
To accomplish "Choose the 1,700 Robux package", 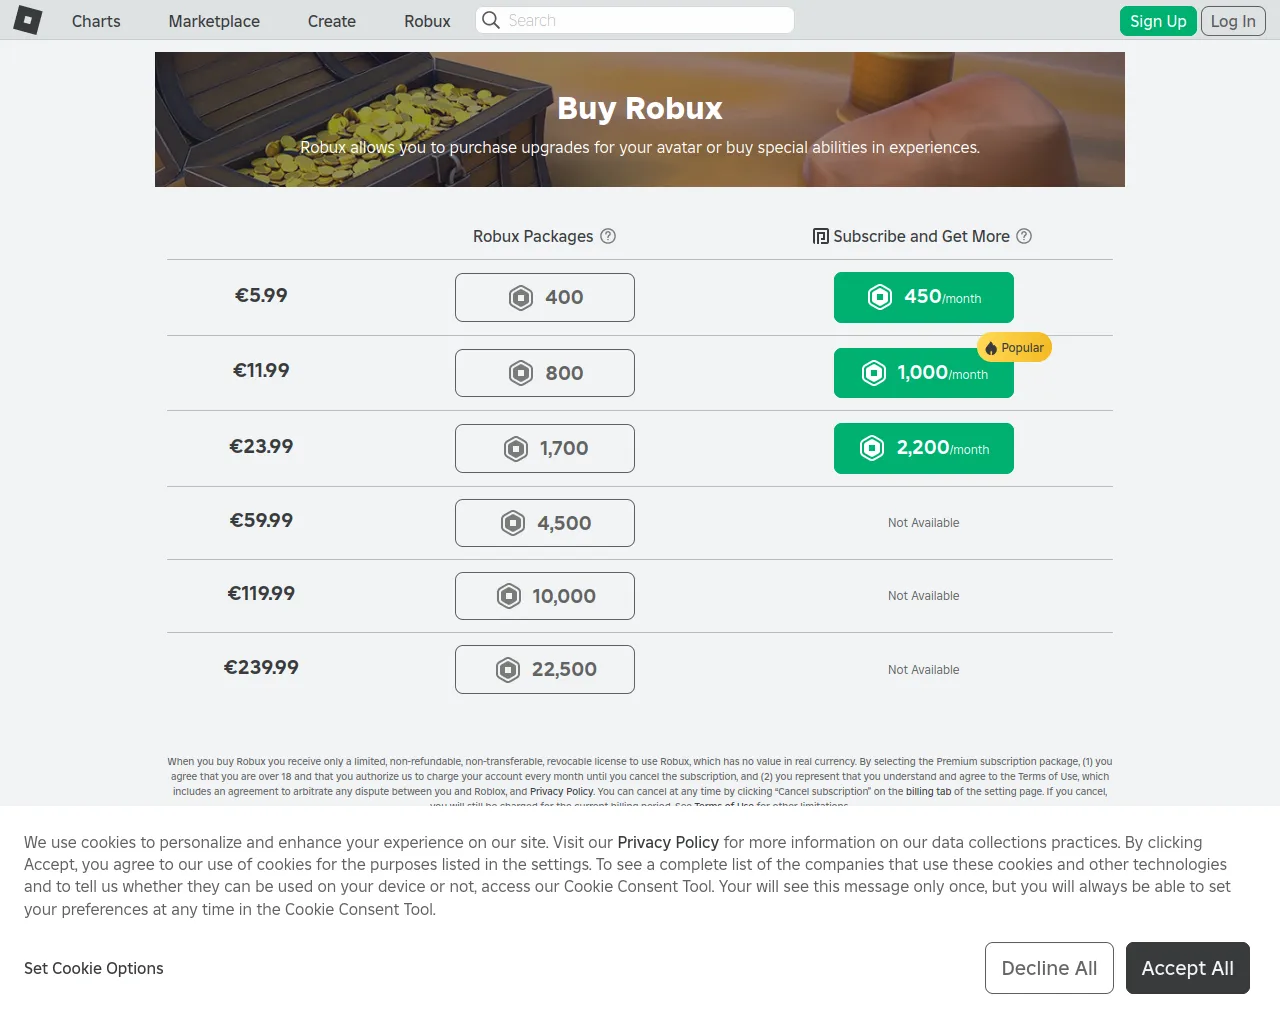I will point(545,448).
